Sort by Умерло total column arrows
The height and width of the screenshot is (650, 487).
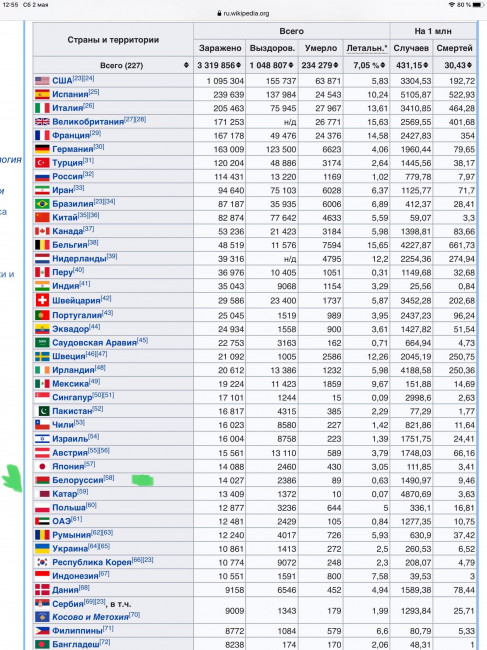(x=336, y=65)
